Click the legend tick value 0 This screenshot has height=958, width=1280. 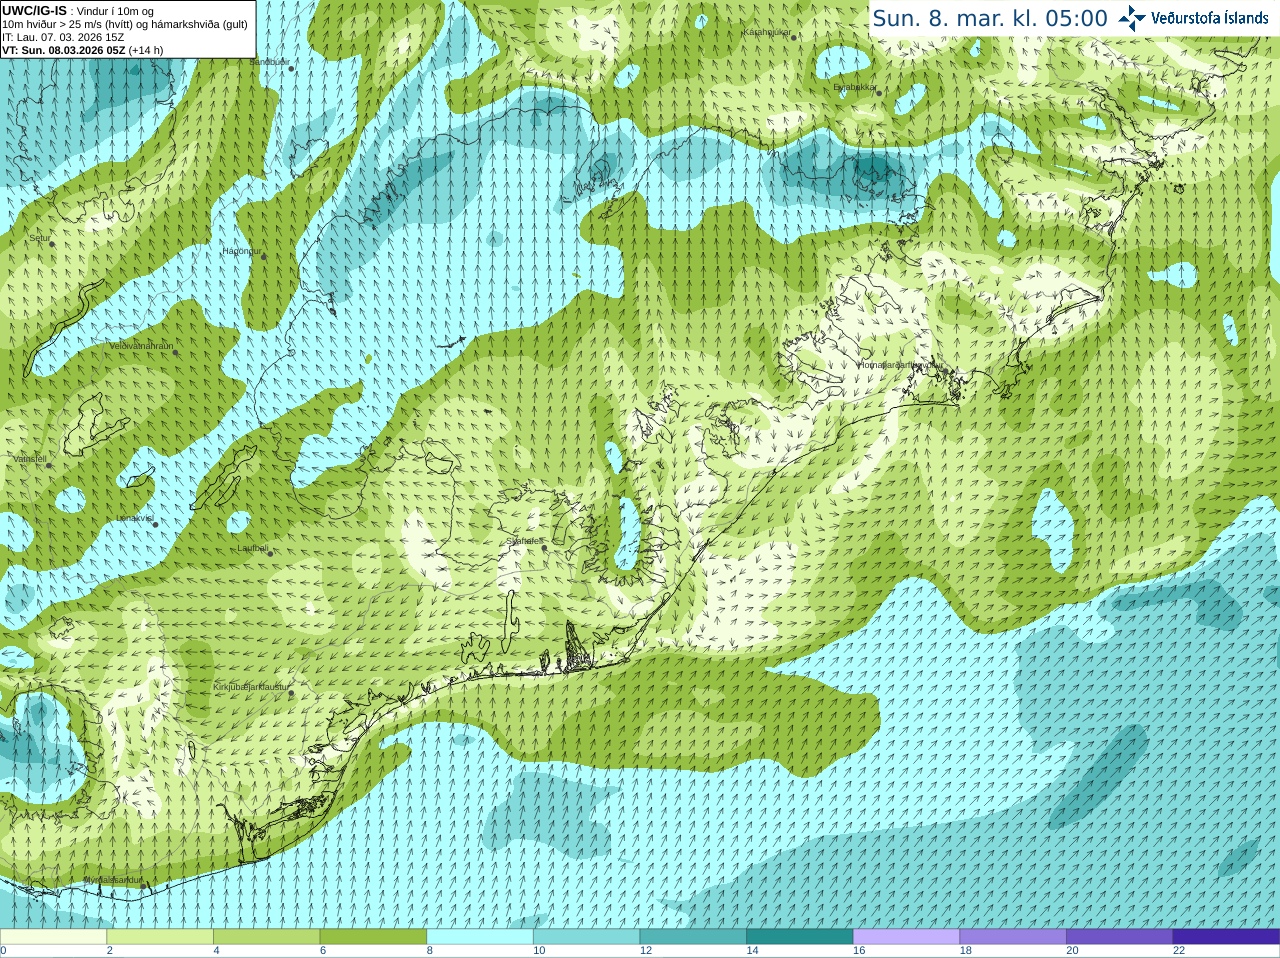point(3,951)
